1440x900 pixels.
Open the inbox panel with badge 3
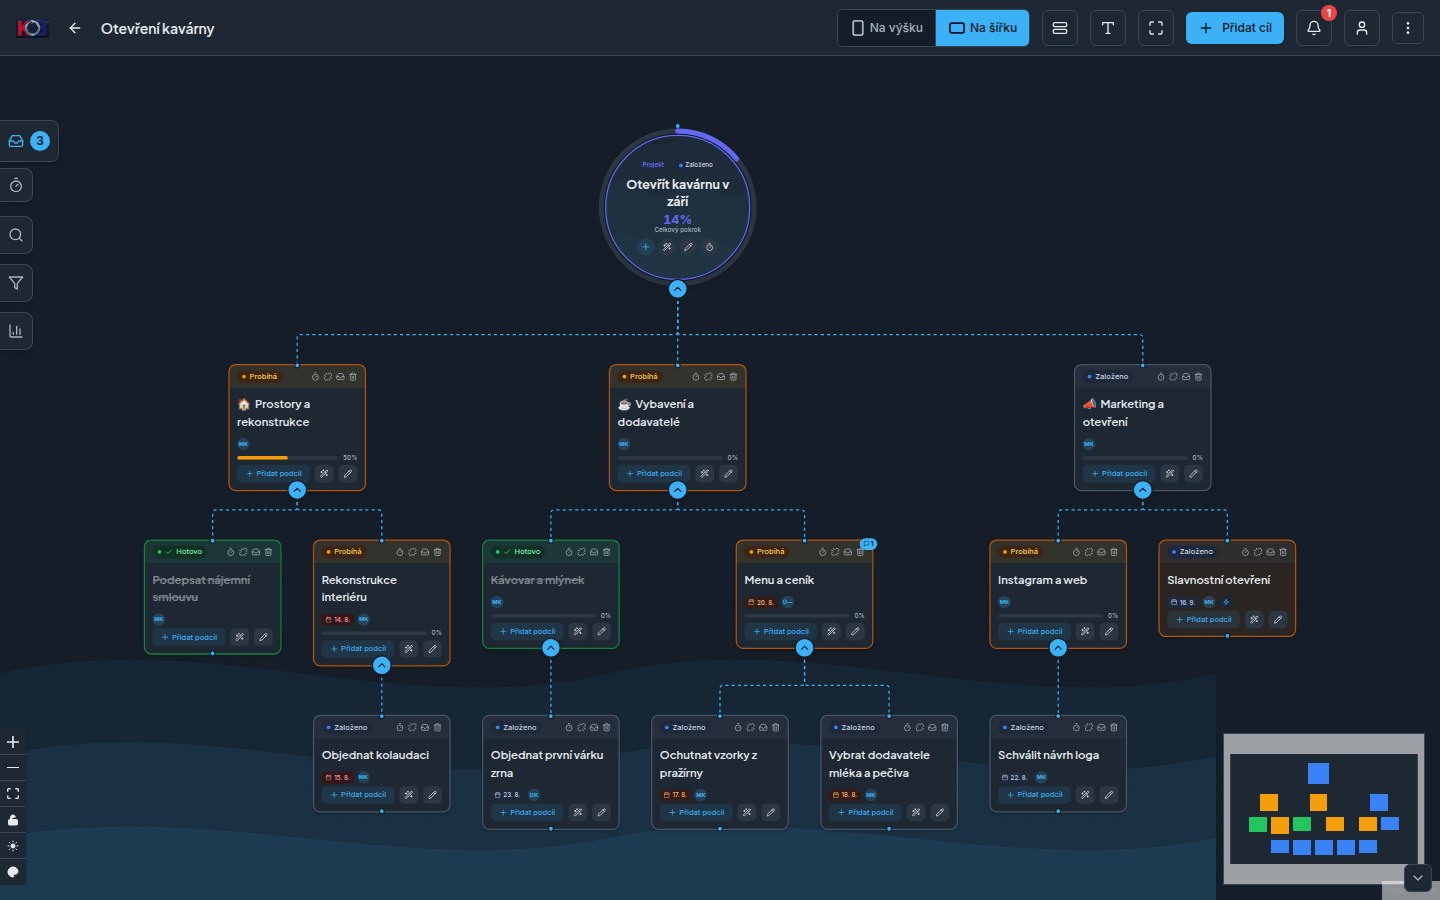[28, 141]
